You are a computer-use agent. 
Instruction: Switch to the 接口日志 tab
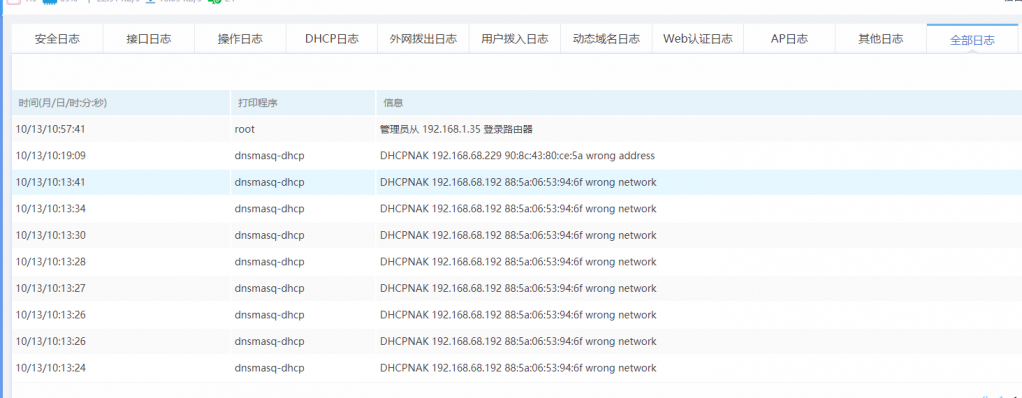click(149, 39)
